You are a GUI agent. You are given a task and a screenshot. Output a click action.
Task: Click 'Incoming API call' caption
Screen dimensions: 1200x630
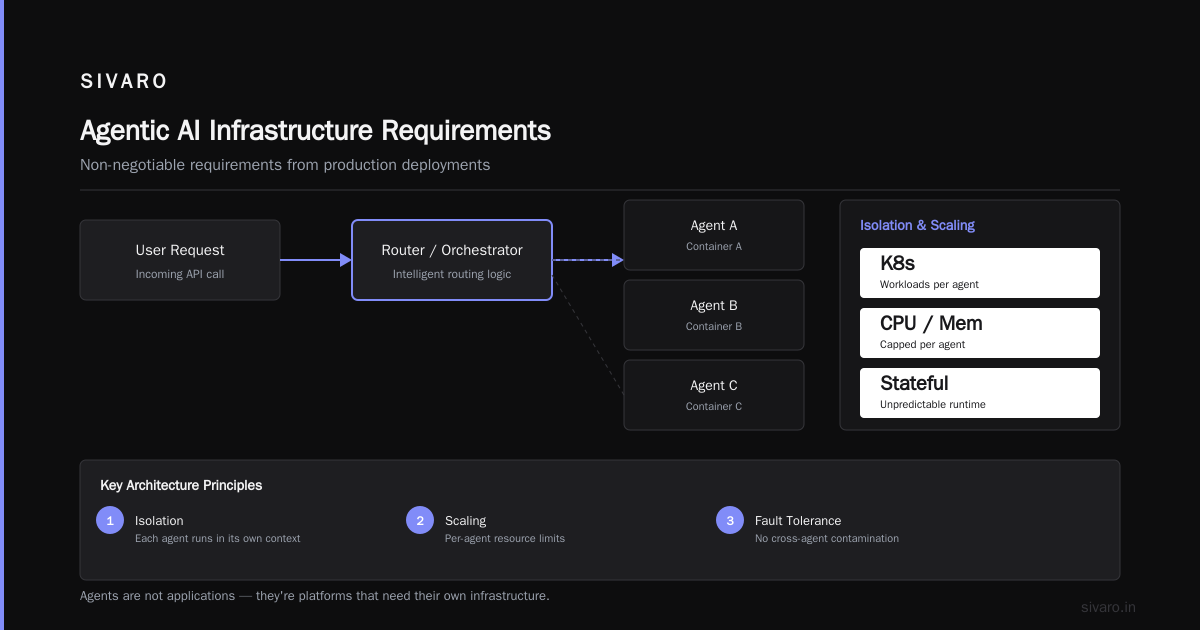(x=180, y=274)
